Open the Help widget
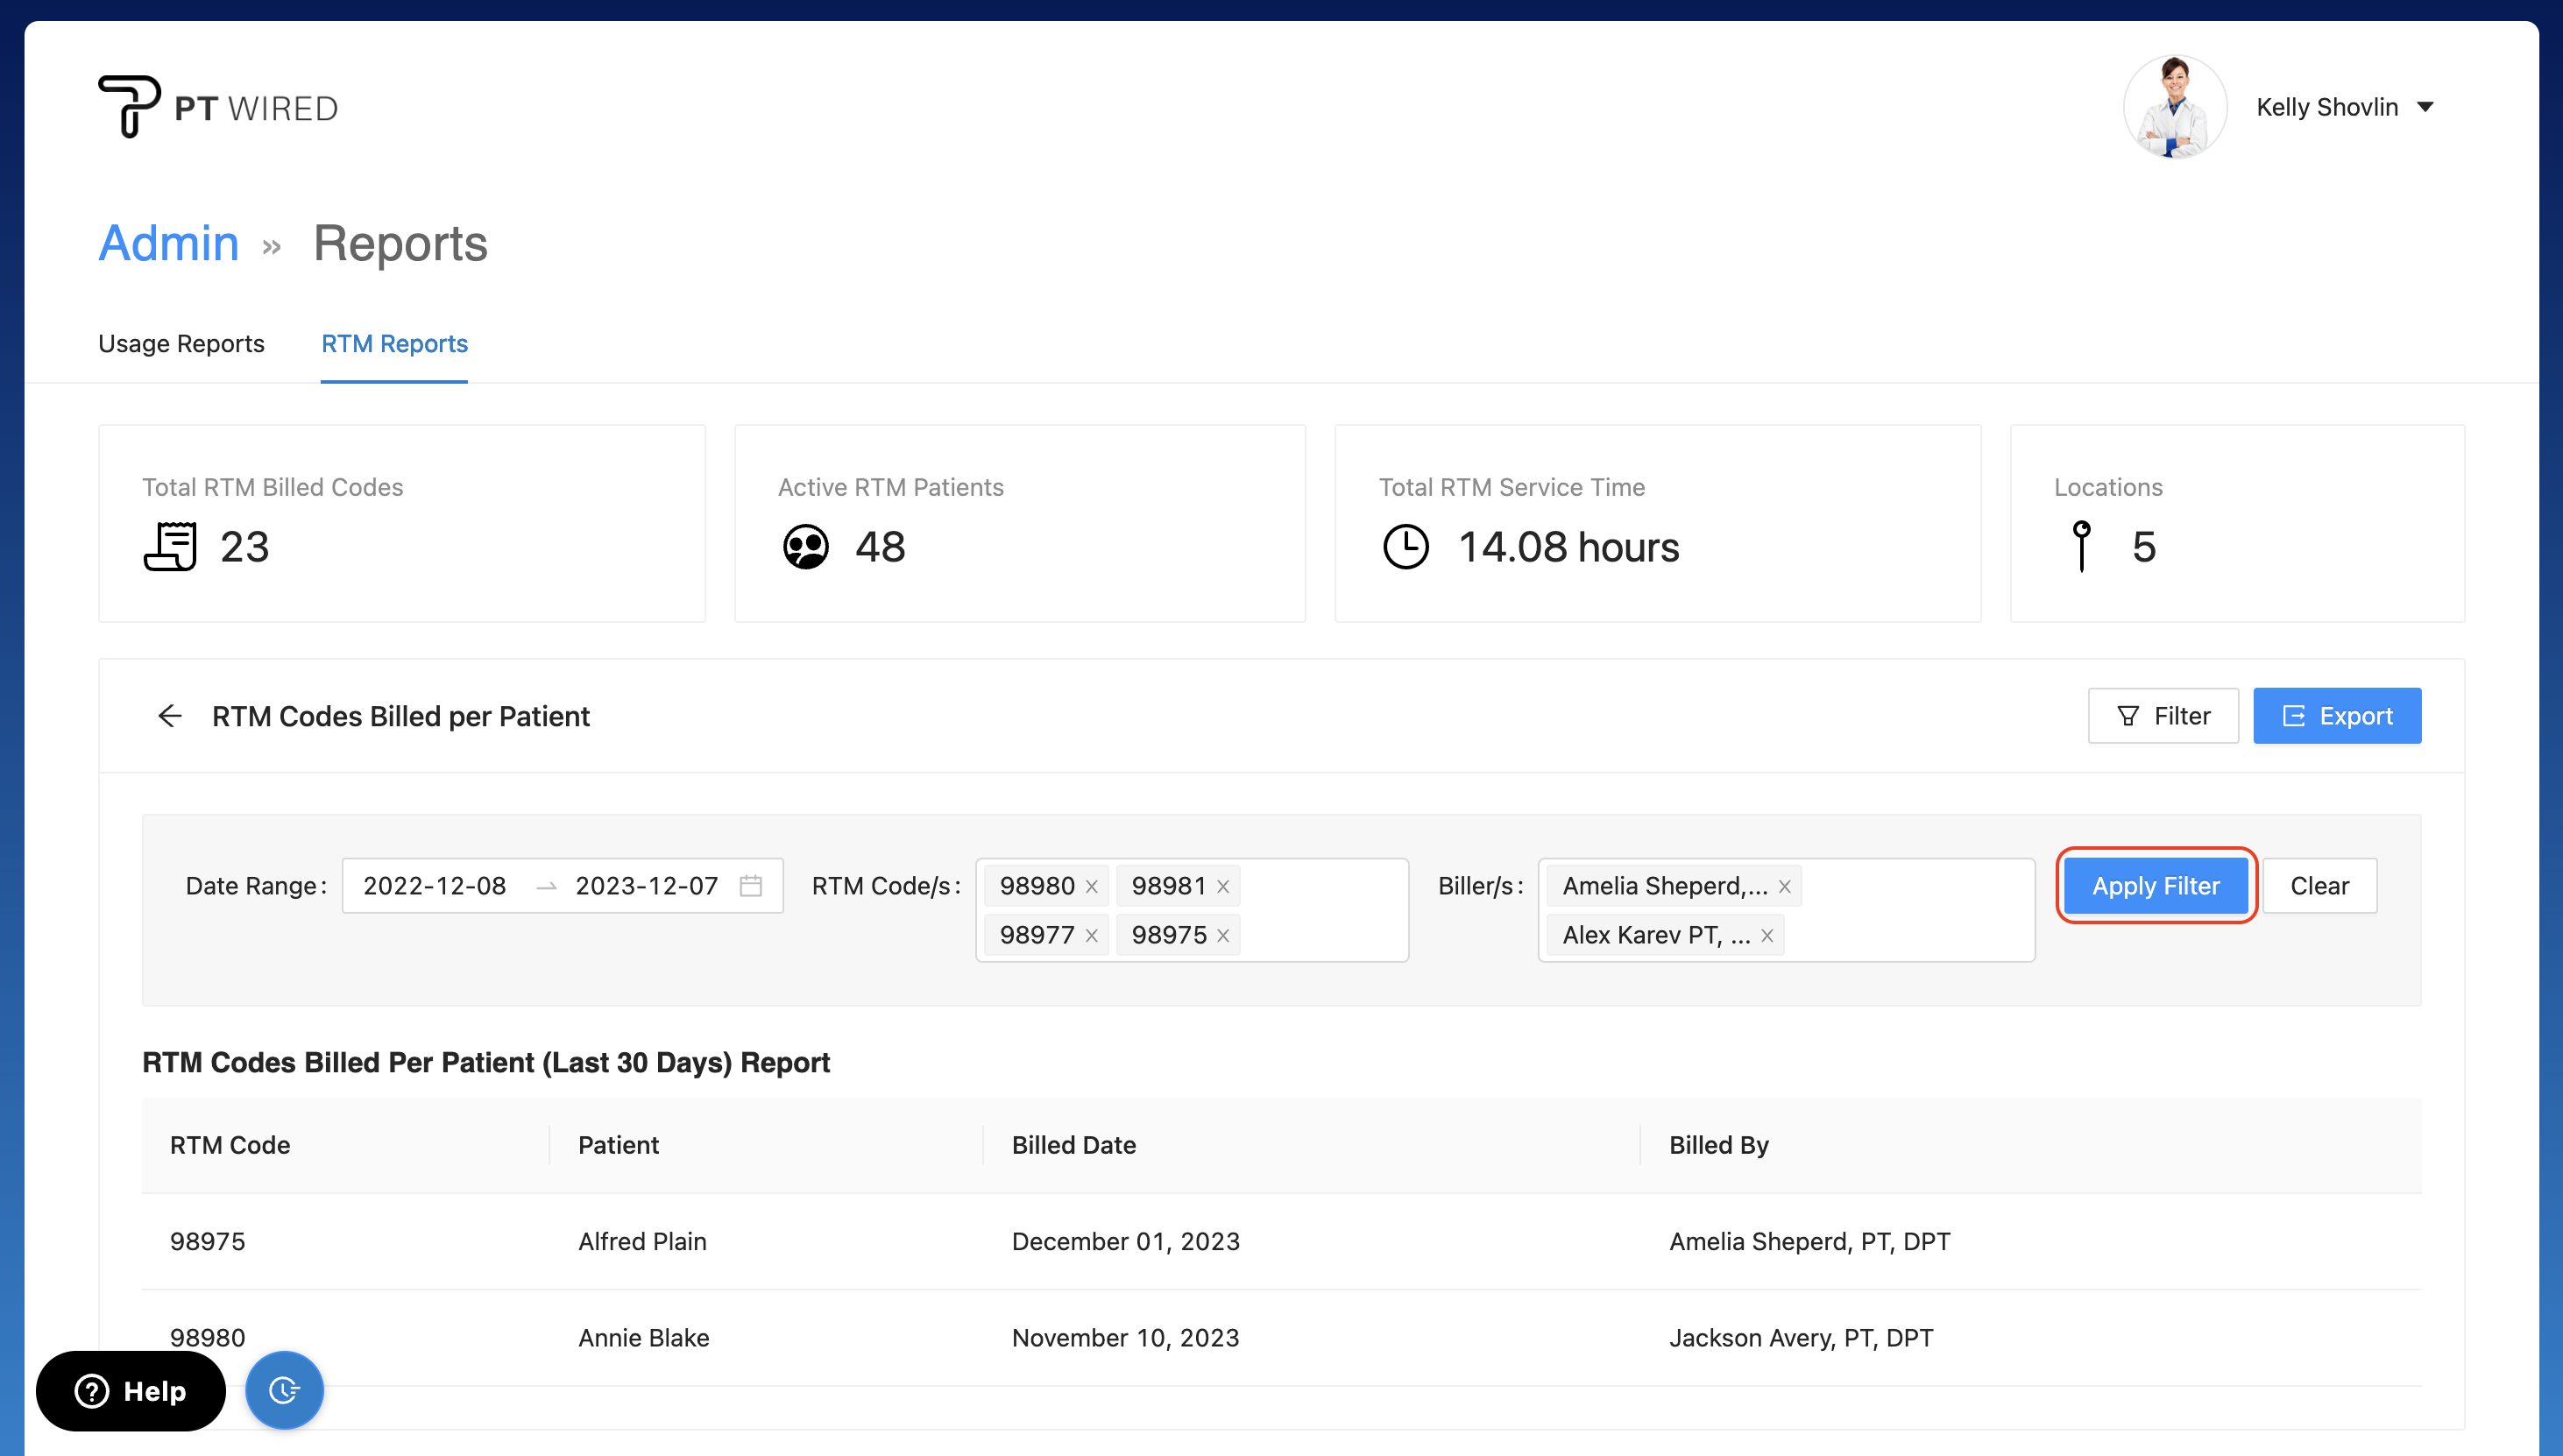The height and width of the screenshot is (1456, 2563). pos(131,1390)
